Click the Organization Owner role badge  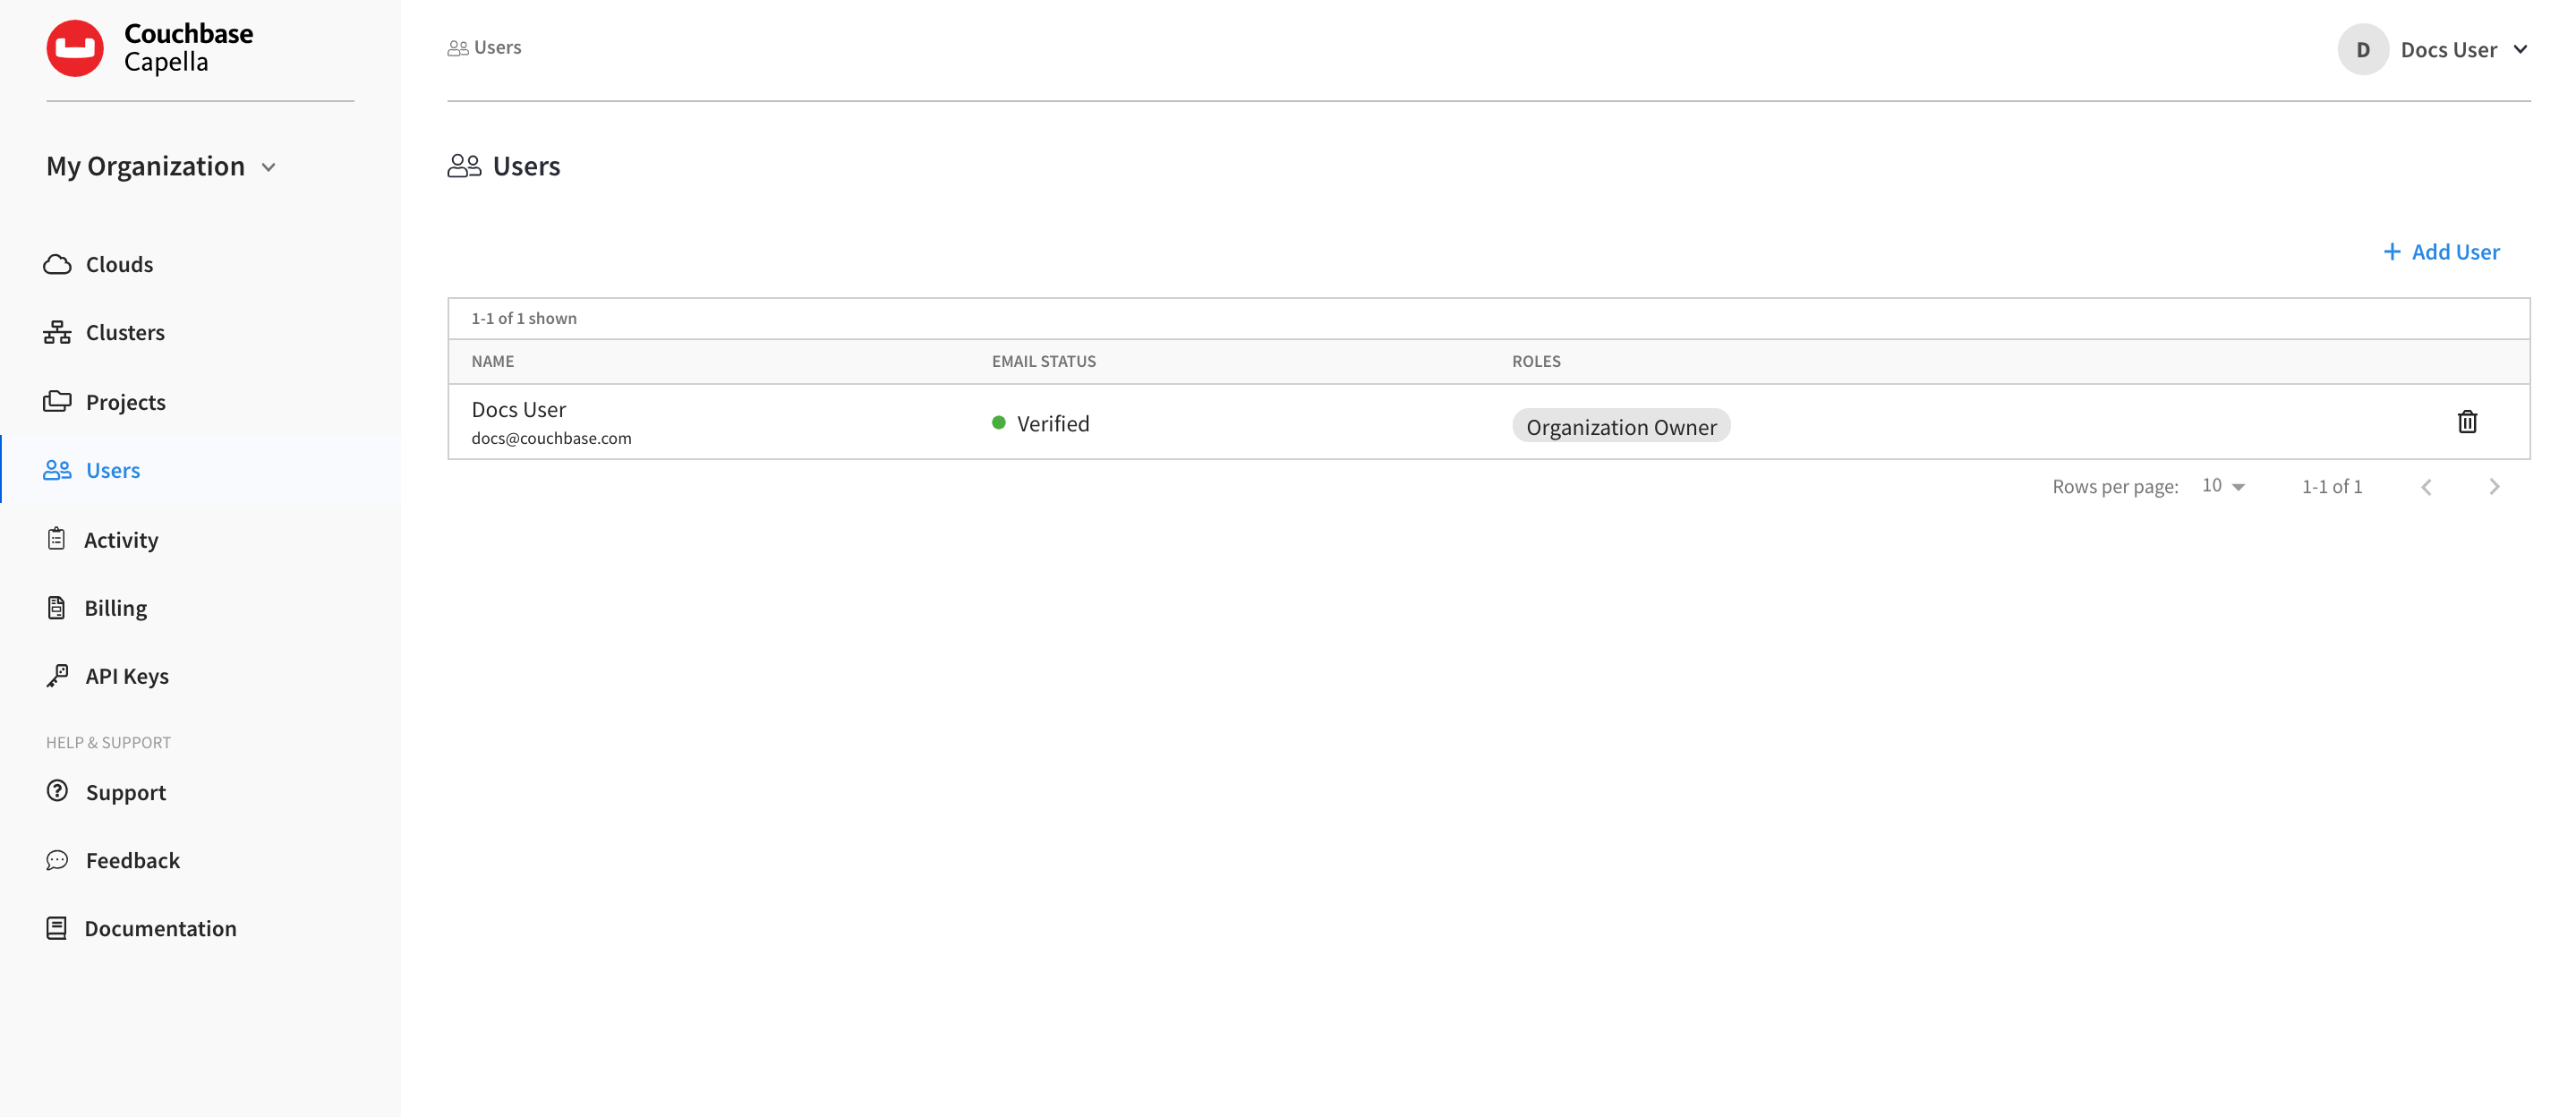(1621, 426)
